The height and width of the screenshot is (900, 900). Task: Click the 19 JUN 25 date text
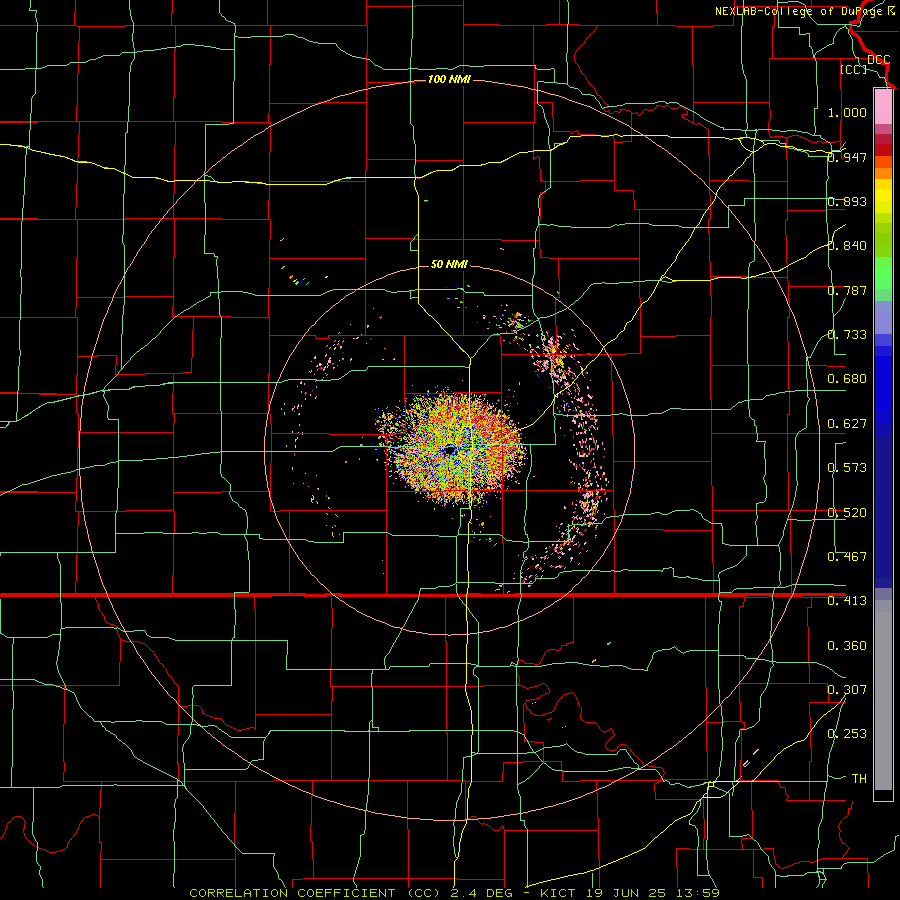point(627,893)
